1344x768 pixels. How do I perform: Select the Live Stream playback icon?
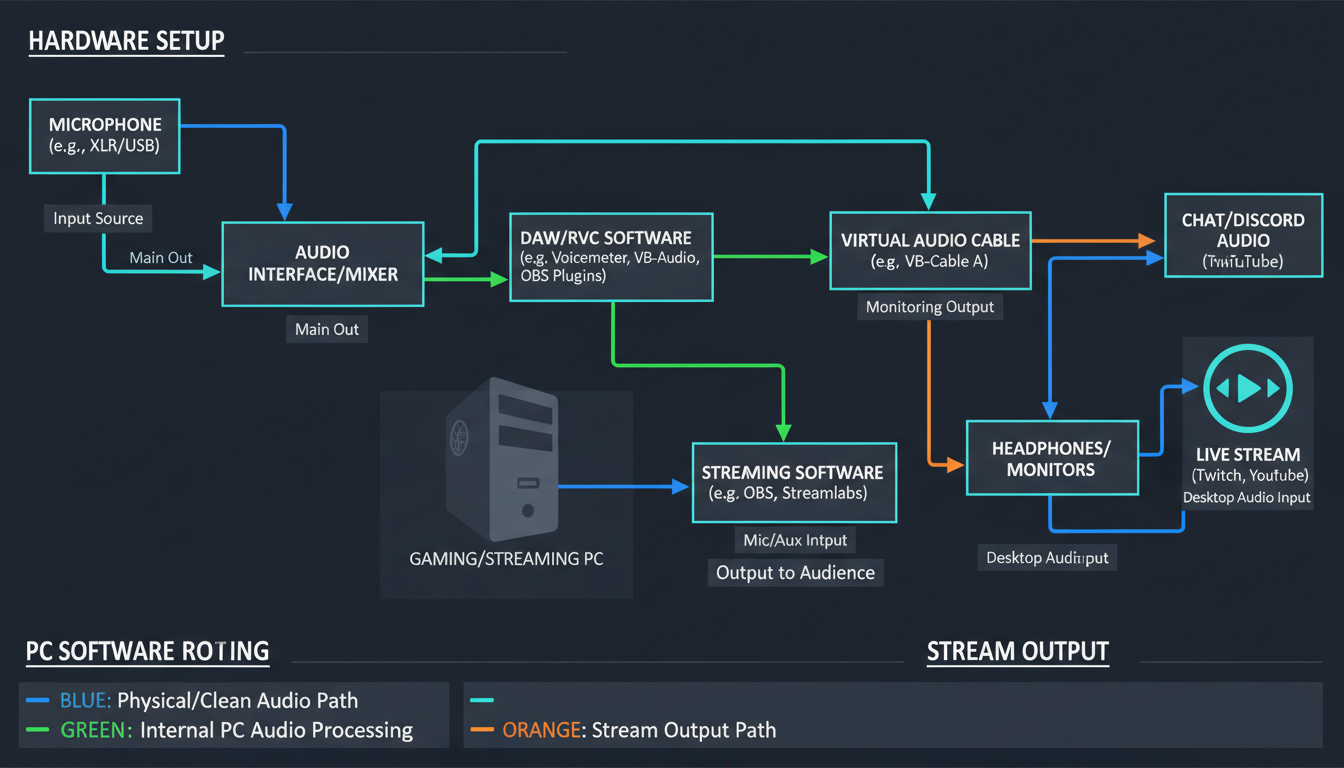coord(1247,388)
